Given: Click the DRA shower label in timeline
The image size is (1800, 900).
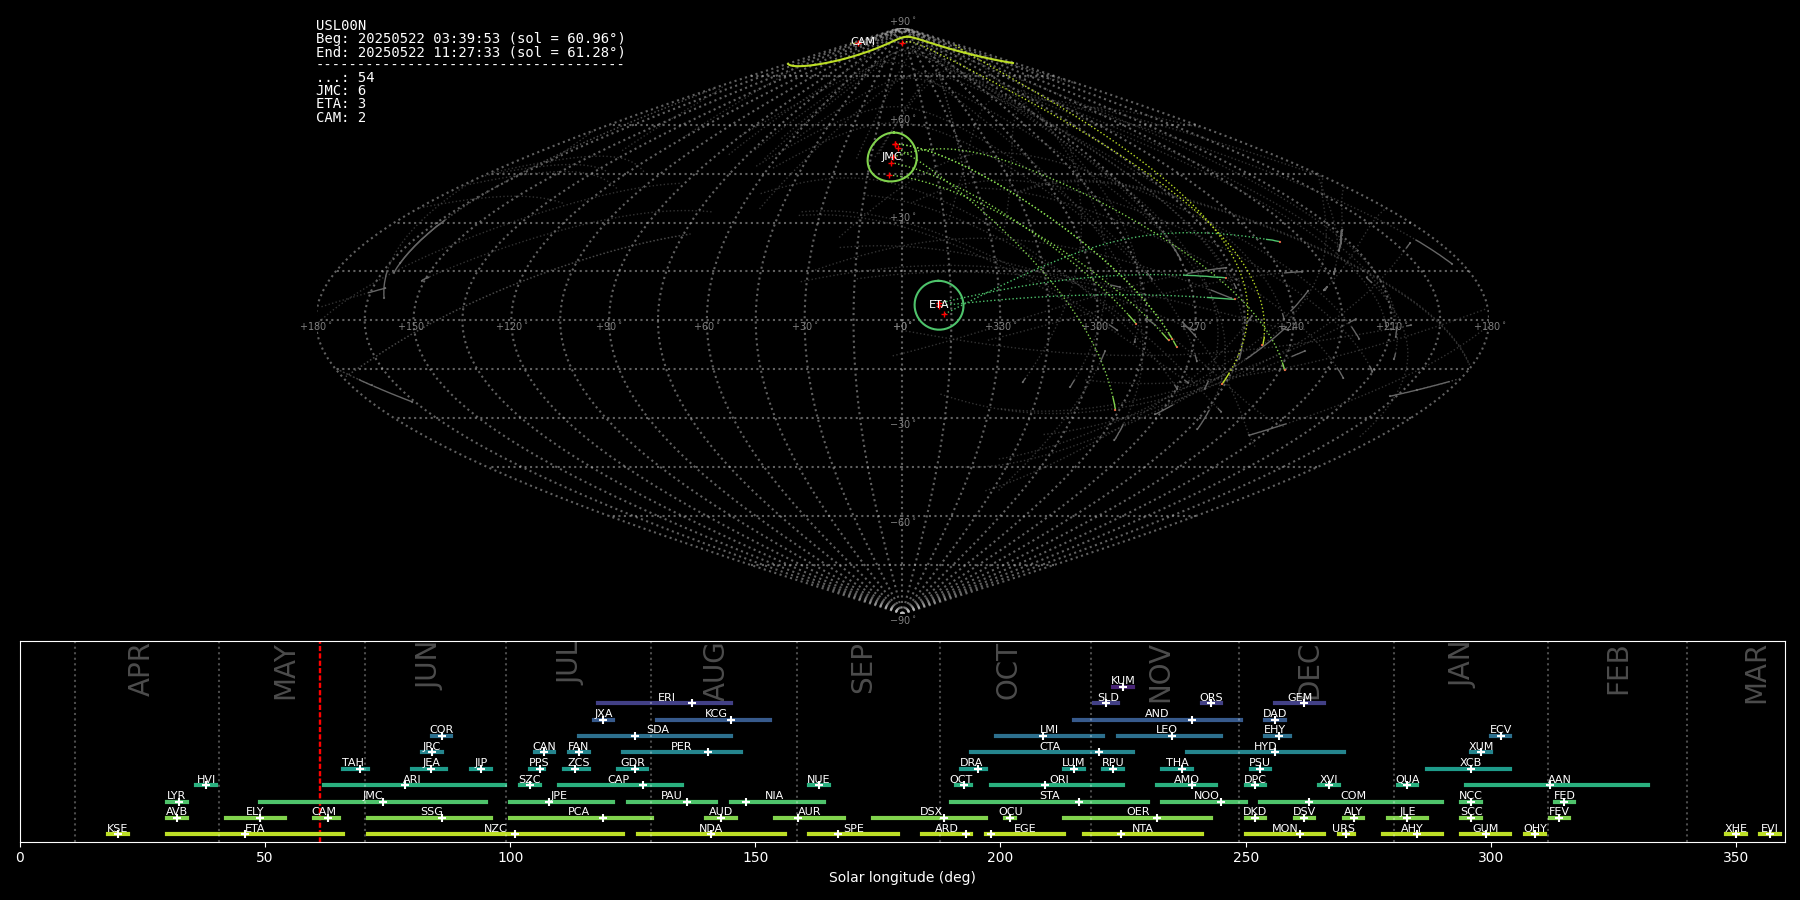Looking at the screenshot, I should (x=971, y=763).
